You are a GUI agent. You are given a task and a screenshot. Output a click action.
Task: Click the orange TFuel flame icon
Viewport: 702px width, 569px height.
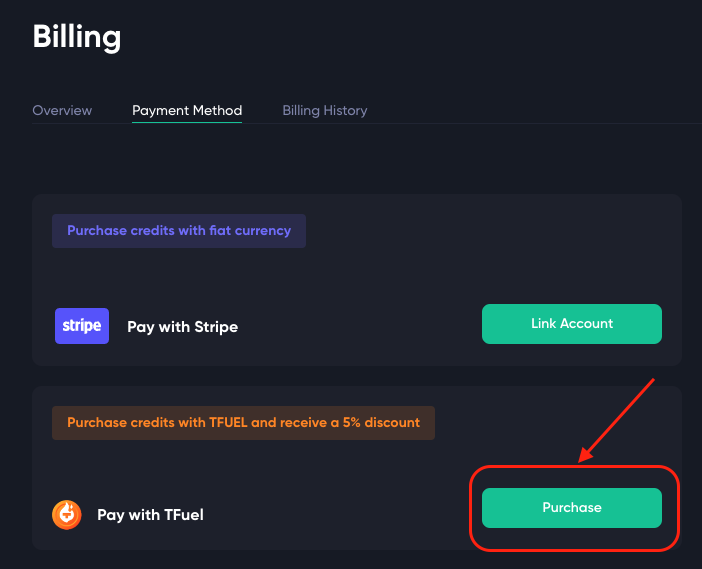(x=67, y=515)
